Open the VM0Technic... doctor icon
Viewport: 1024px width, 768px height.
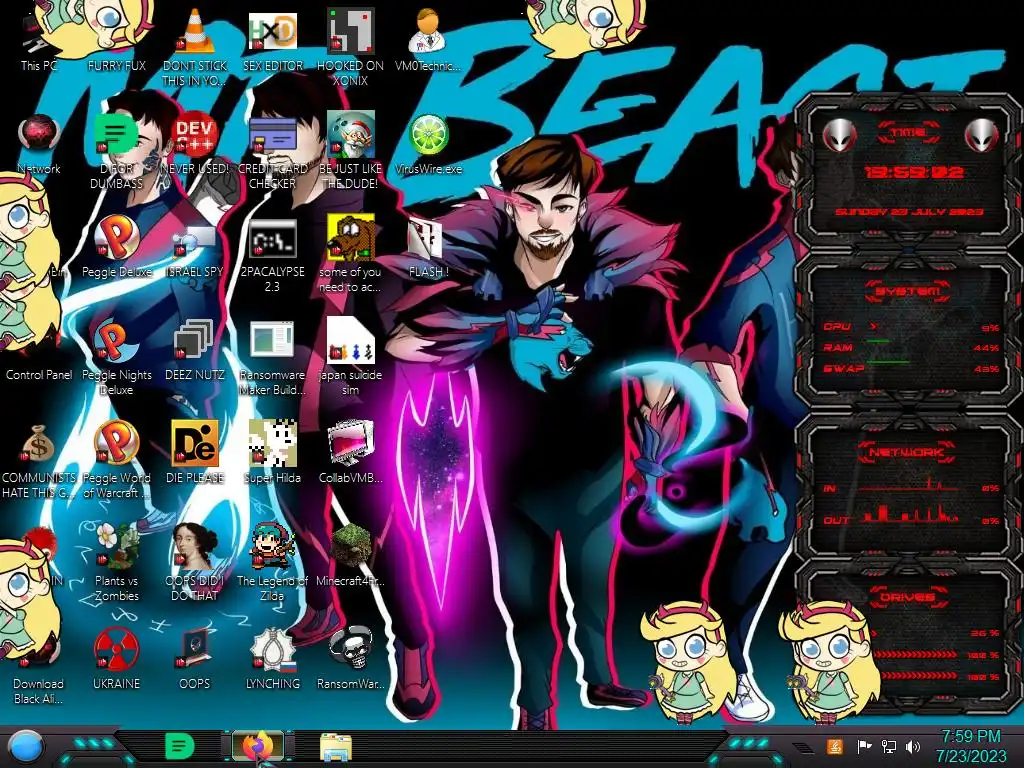click(x=428, y=33)
